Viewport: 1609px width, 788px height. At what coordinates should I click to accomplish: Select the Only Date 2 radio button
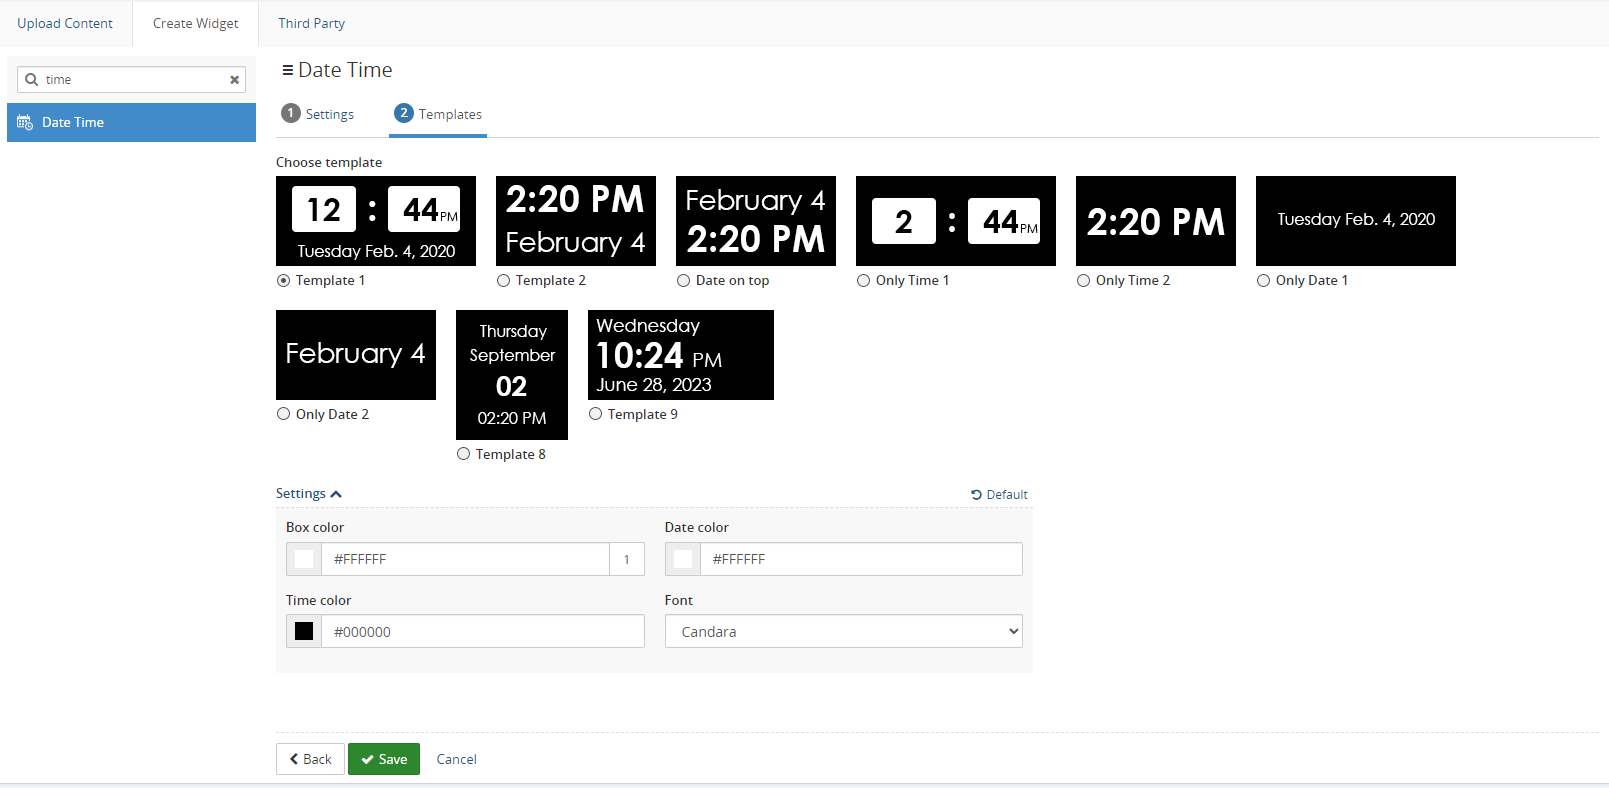click(284, 414)
